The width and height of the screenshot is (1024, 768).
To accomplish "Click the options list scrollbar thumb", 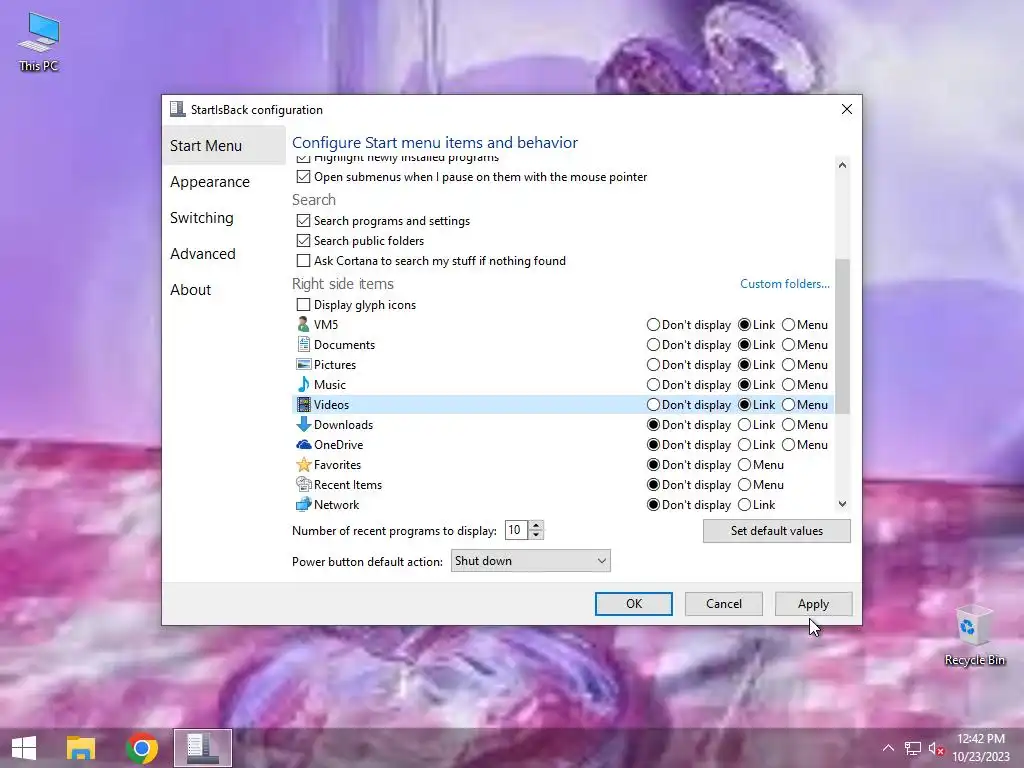I will pos(842,336).
